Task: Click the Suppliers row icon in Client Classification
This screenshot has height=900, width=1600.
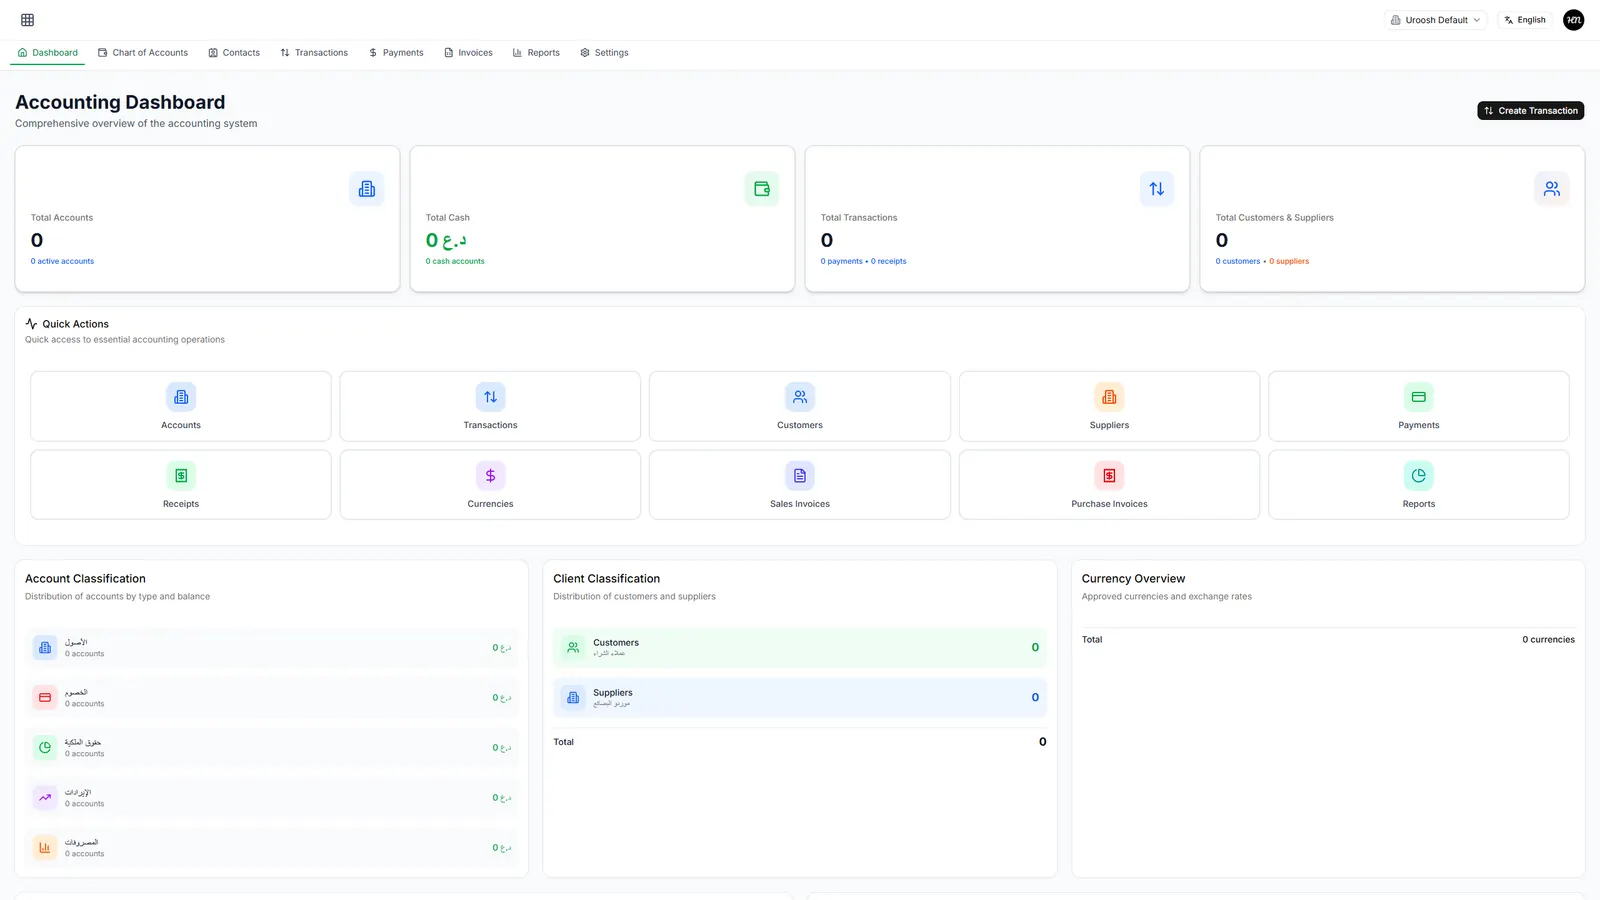Action: coord(573,698)
